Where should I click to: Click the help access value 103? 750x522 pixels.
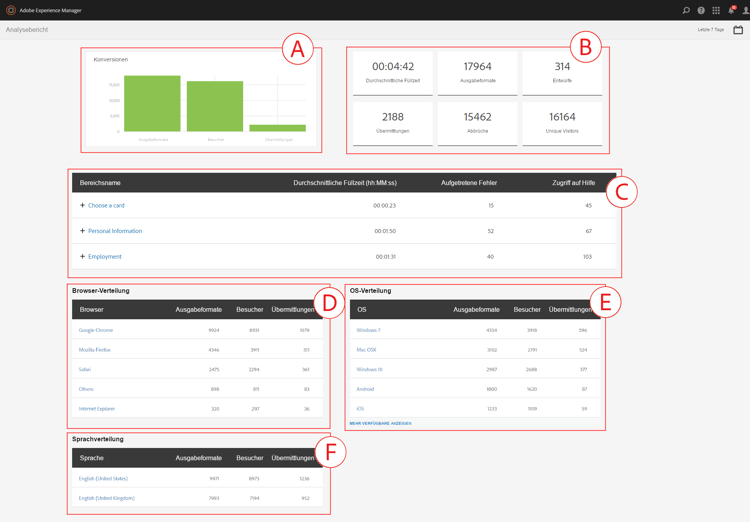coord(587,256)
